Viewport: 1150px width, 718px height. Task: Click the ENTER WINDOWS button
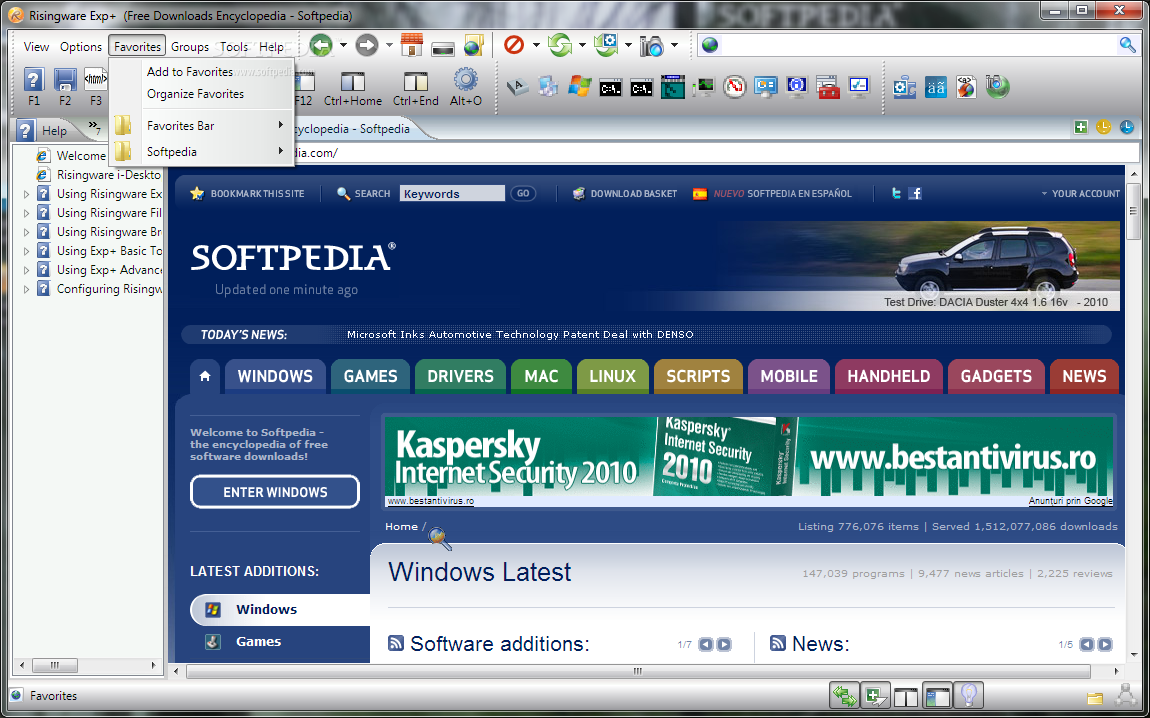coord(275,492)
